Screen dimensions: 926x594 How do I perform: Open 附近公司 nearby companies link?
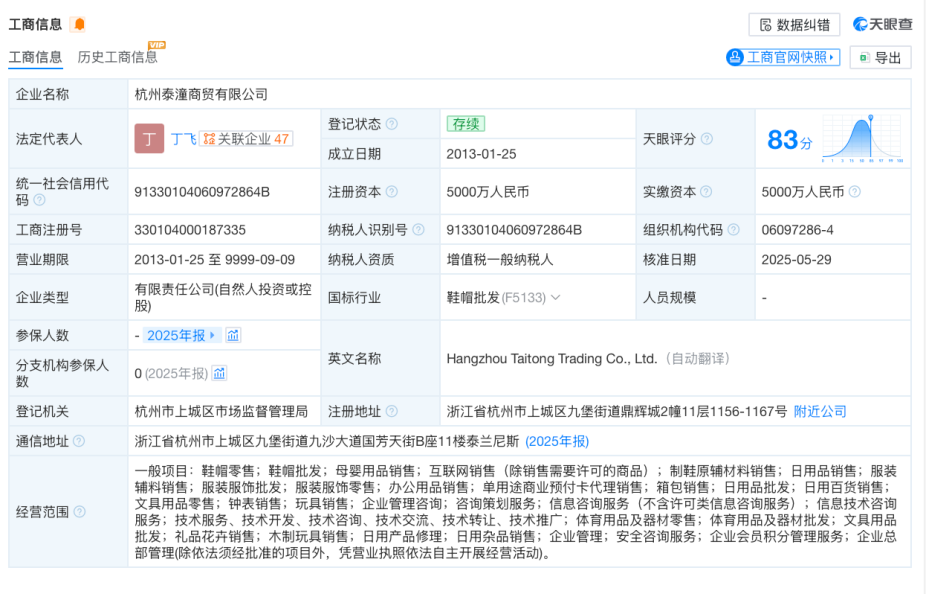tap(820, 412)
